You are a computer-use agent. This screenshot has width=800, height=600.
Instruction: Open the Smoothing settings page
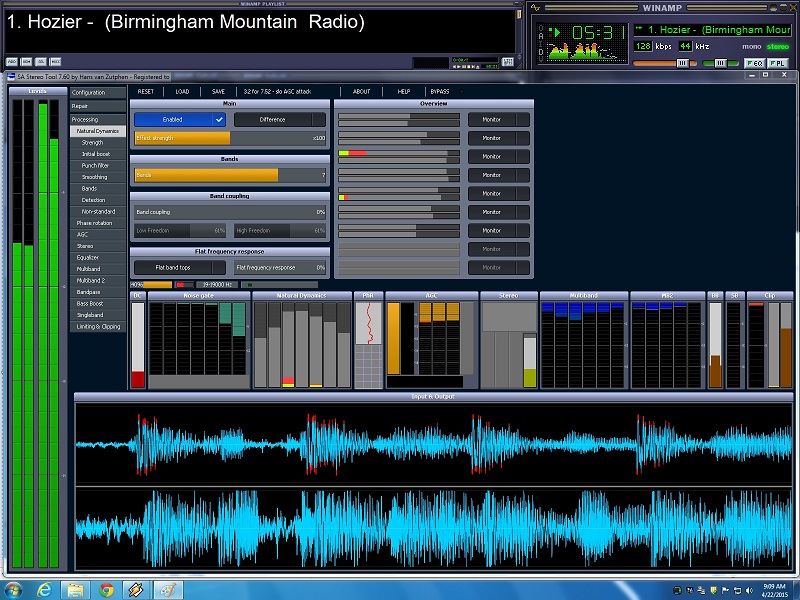[x=98, y=177]
